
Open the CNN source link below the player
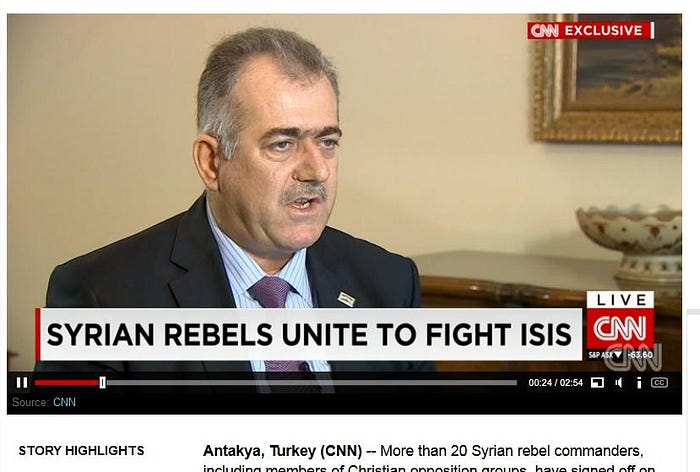coord(64,402)
